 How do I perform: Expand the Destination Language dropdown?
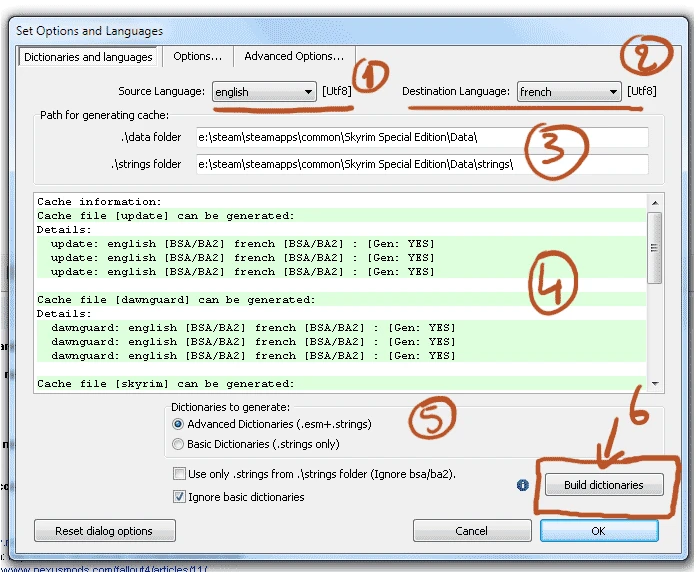pyautogui.click(x=569, y=92)
